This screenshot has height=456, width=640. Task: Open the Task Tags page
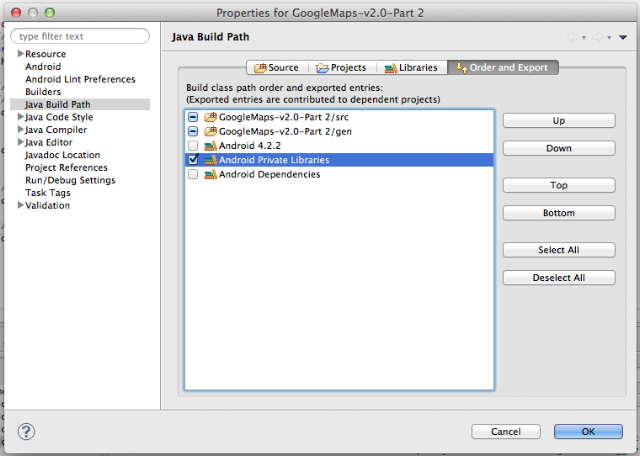48,193
